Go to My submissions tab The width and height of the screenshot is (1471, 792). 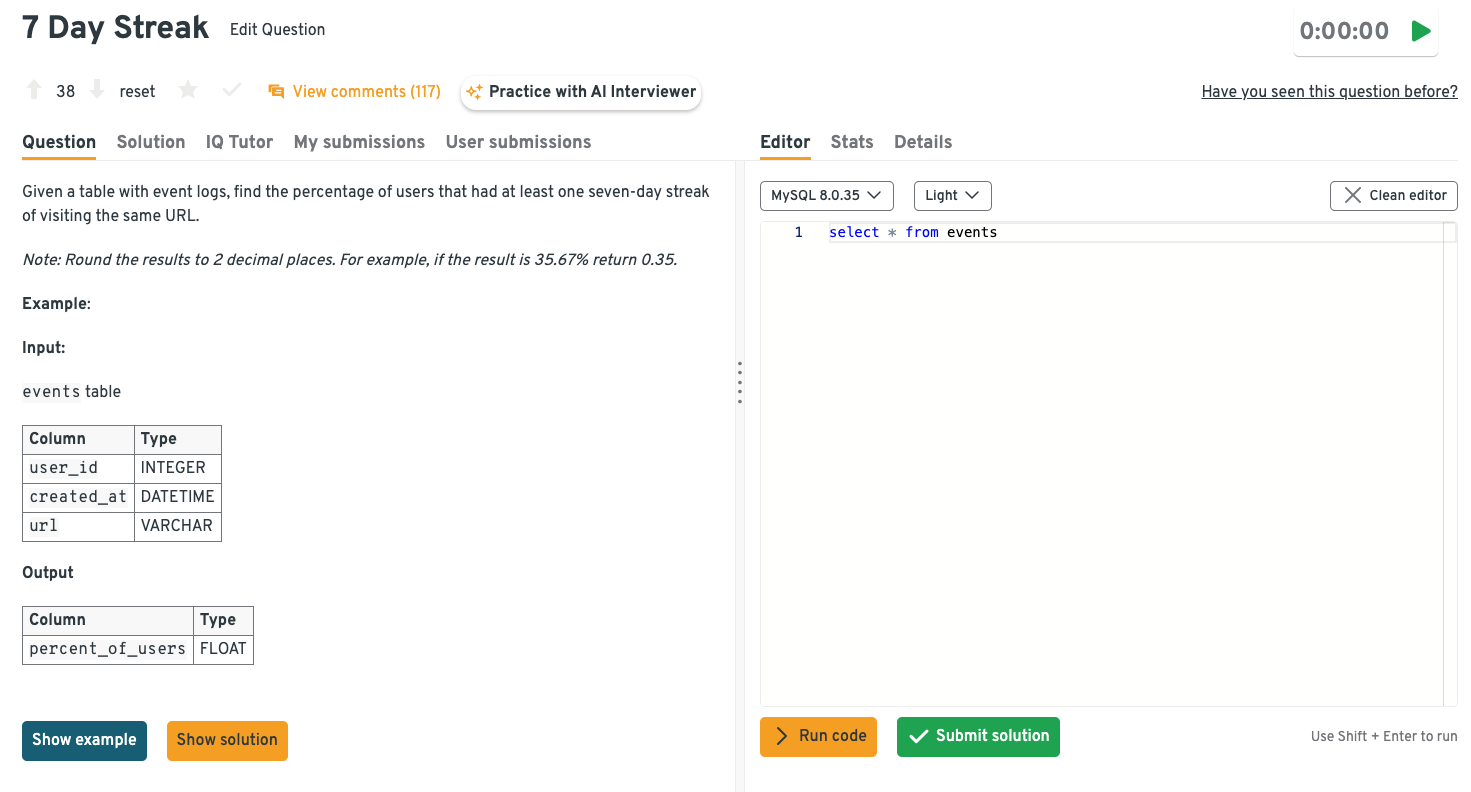(x=359, y=142)
